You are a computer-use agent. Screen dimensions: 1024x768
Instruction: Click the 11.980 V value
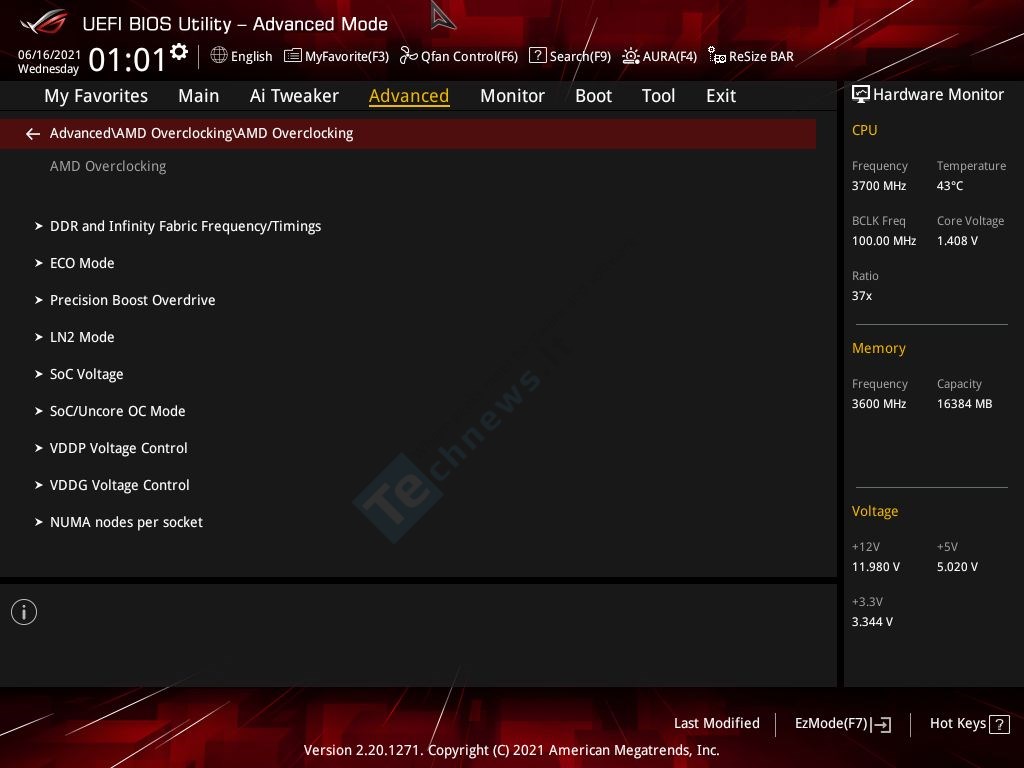click(x=875, y=567)
